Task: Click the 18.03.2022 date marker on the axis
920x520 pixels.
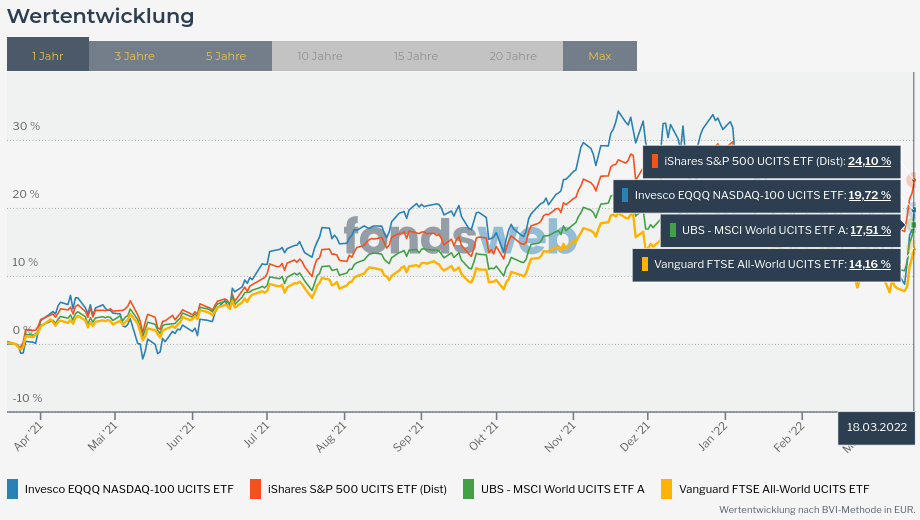Action: pos(876,427)
